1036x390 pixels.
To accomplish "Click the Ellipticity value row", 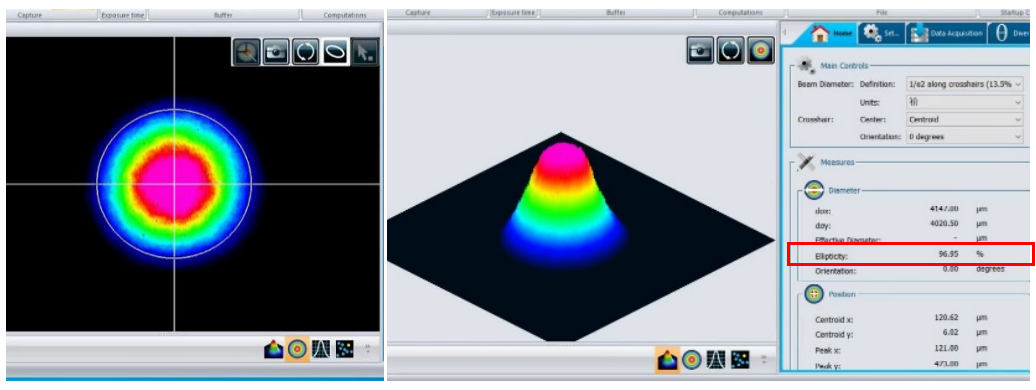I will point(911,254).
